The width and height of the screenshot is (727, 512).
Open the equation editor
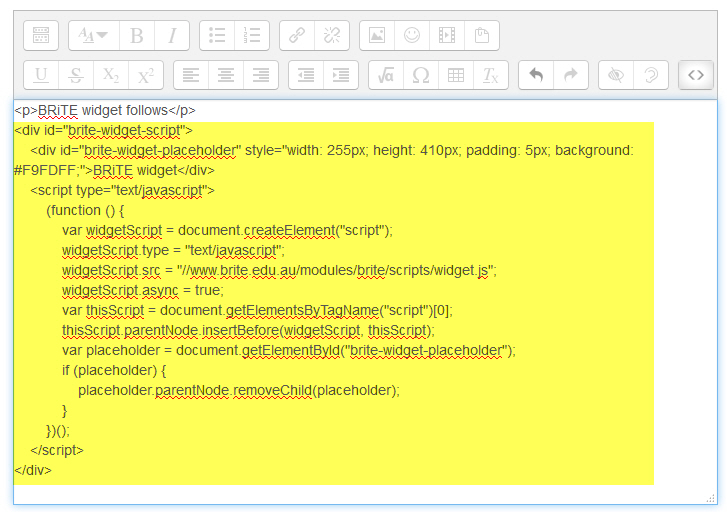coord(386,75)
